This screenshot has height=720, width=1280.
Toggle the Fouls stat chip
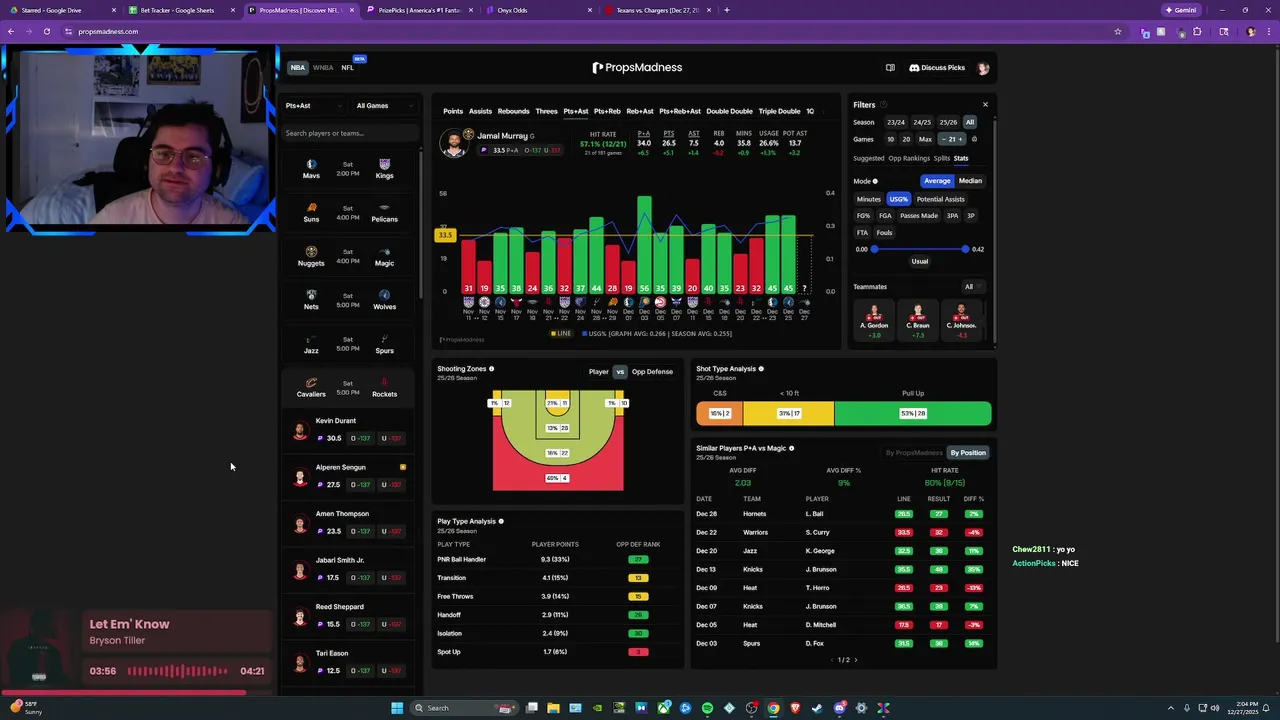pyautogui.click(x=884, y=233)
